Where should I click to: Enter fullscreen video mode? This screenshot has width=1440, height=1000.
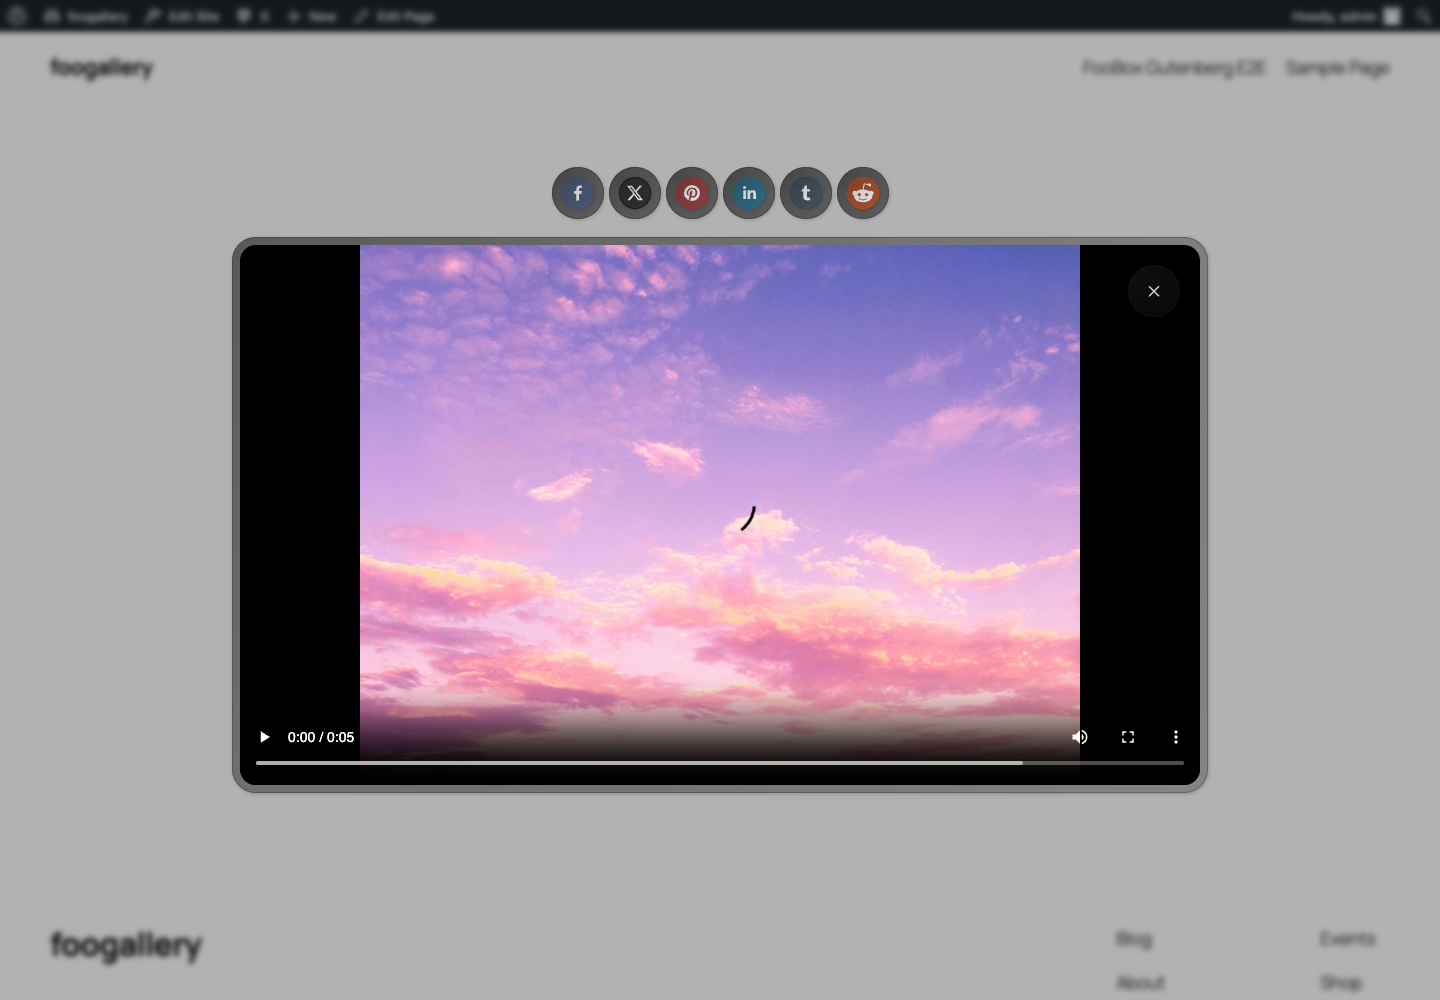click(1128, 737)
